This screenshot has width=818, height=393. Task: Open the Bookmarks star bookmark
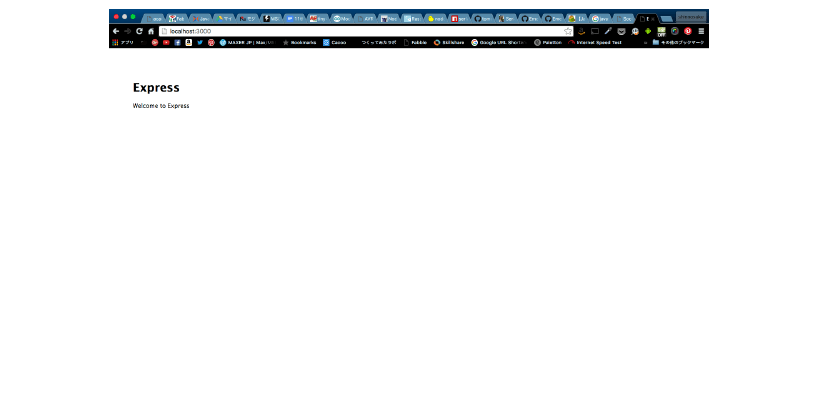299,43
